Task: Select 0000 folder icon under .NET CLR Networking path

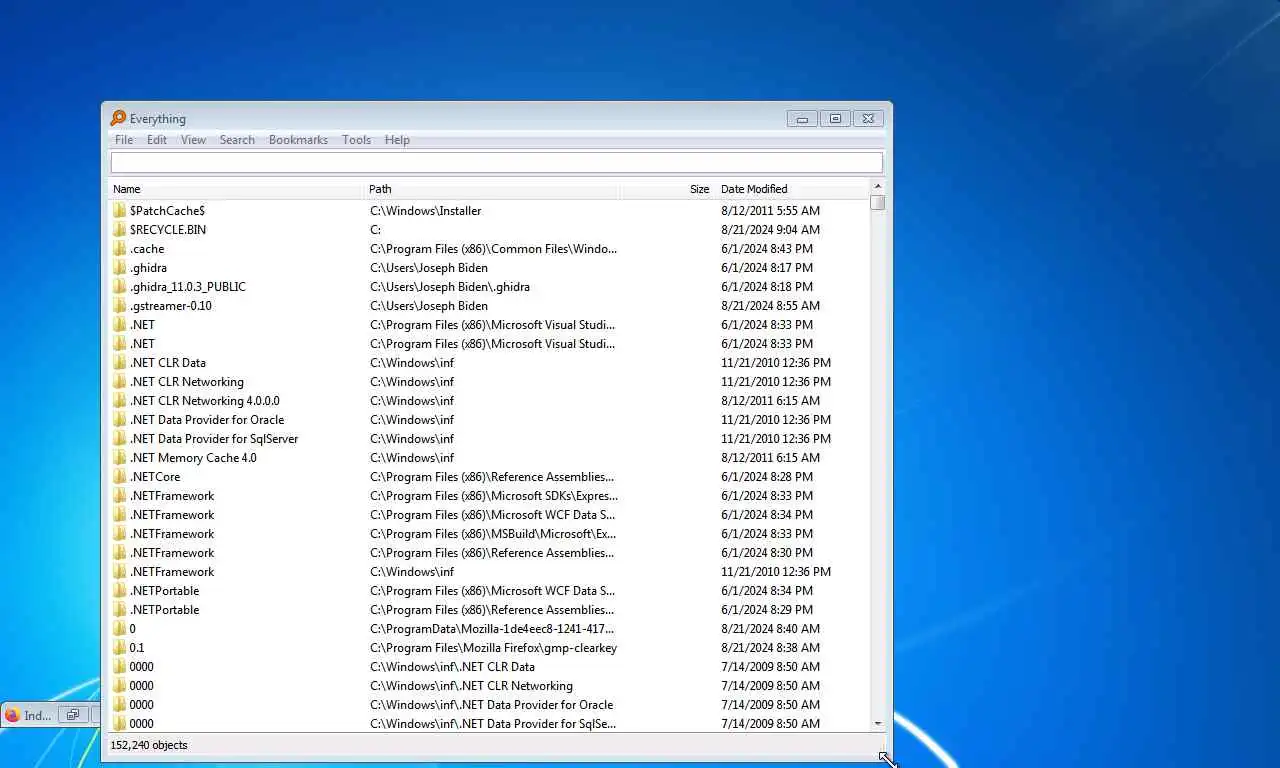Action: [119, 686]
